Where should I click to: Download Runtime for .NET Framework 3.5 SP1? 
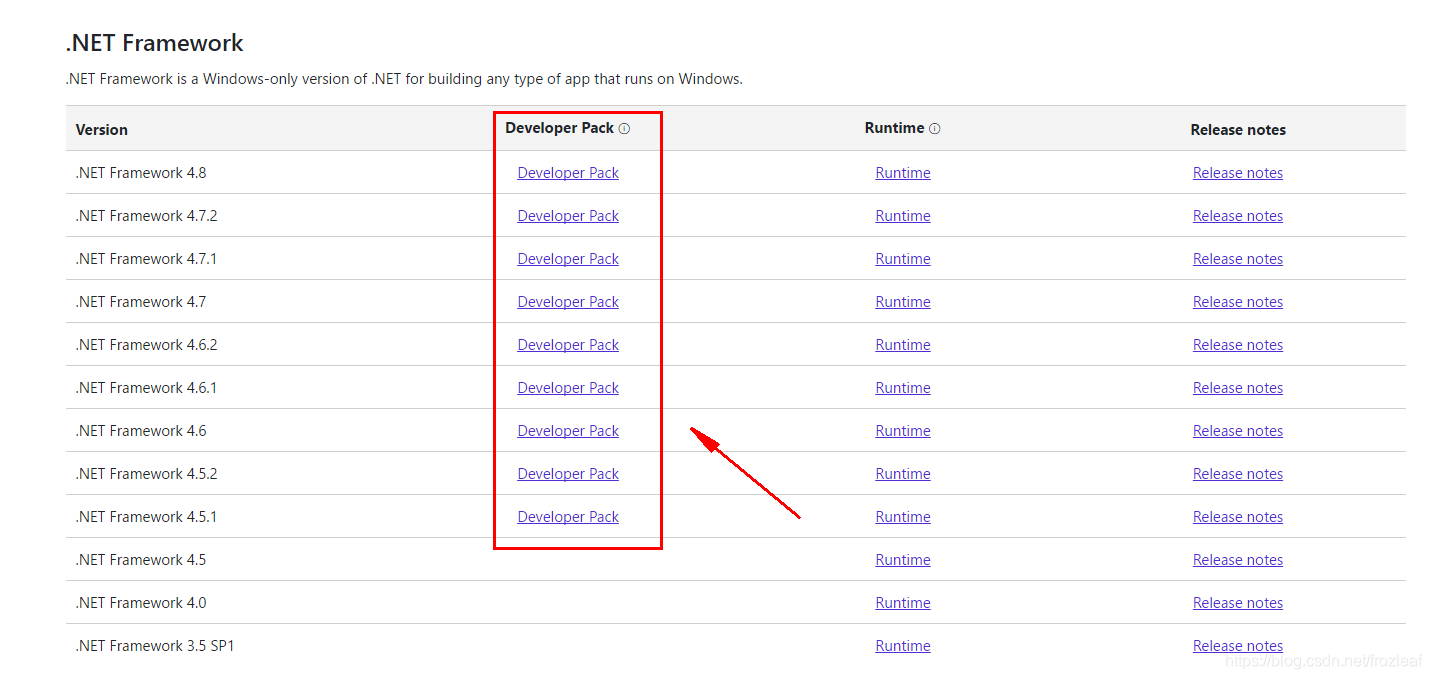coord(903,646)
